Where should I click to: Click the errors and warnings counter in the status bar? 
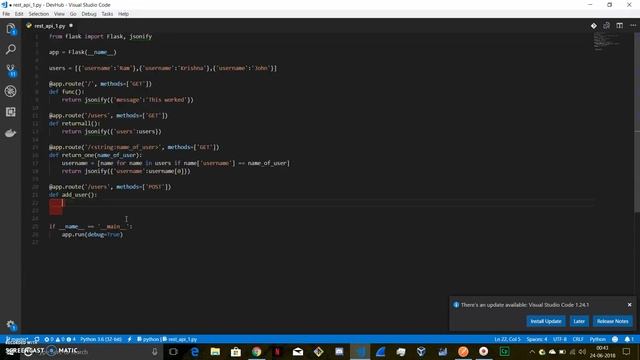pyautogui.click(x=60, y=339)
